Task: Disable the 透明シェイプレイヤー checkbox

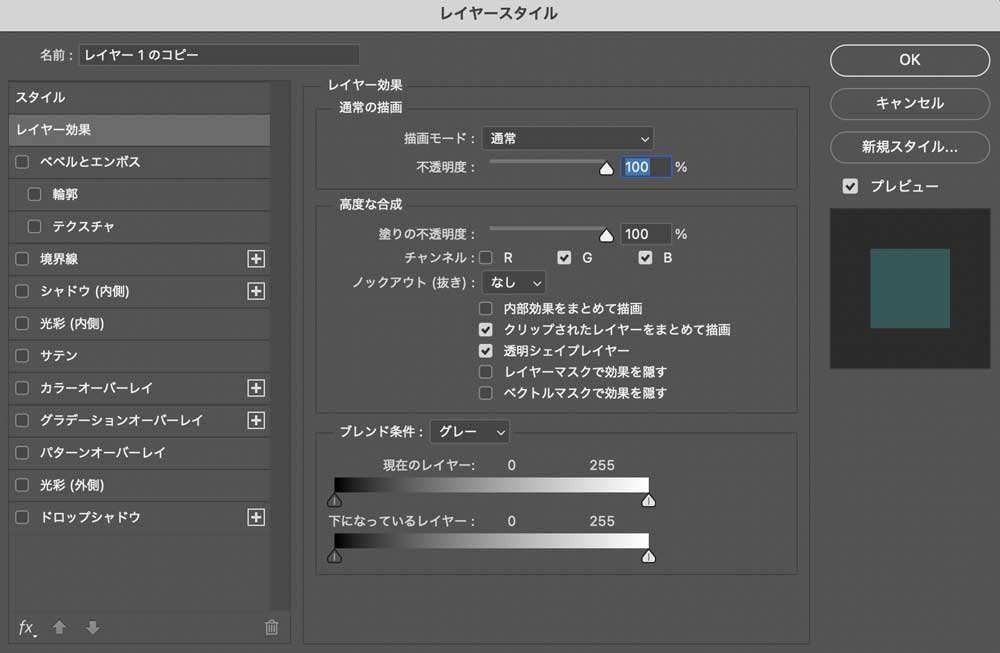Action: (485, 351)
